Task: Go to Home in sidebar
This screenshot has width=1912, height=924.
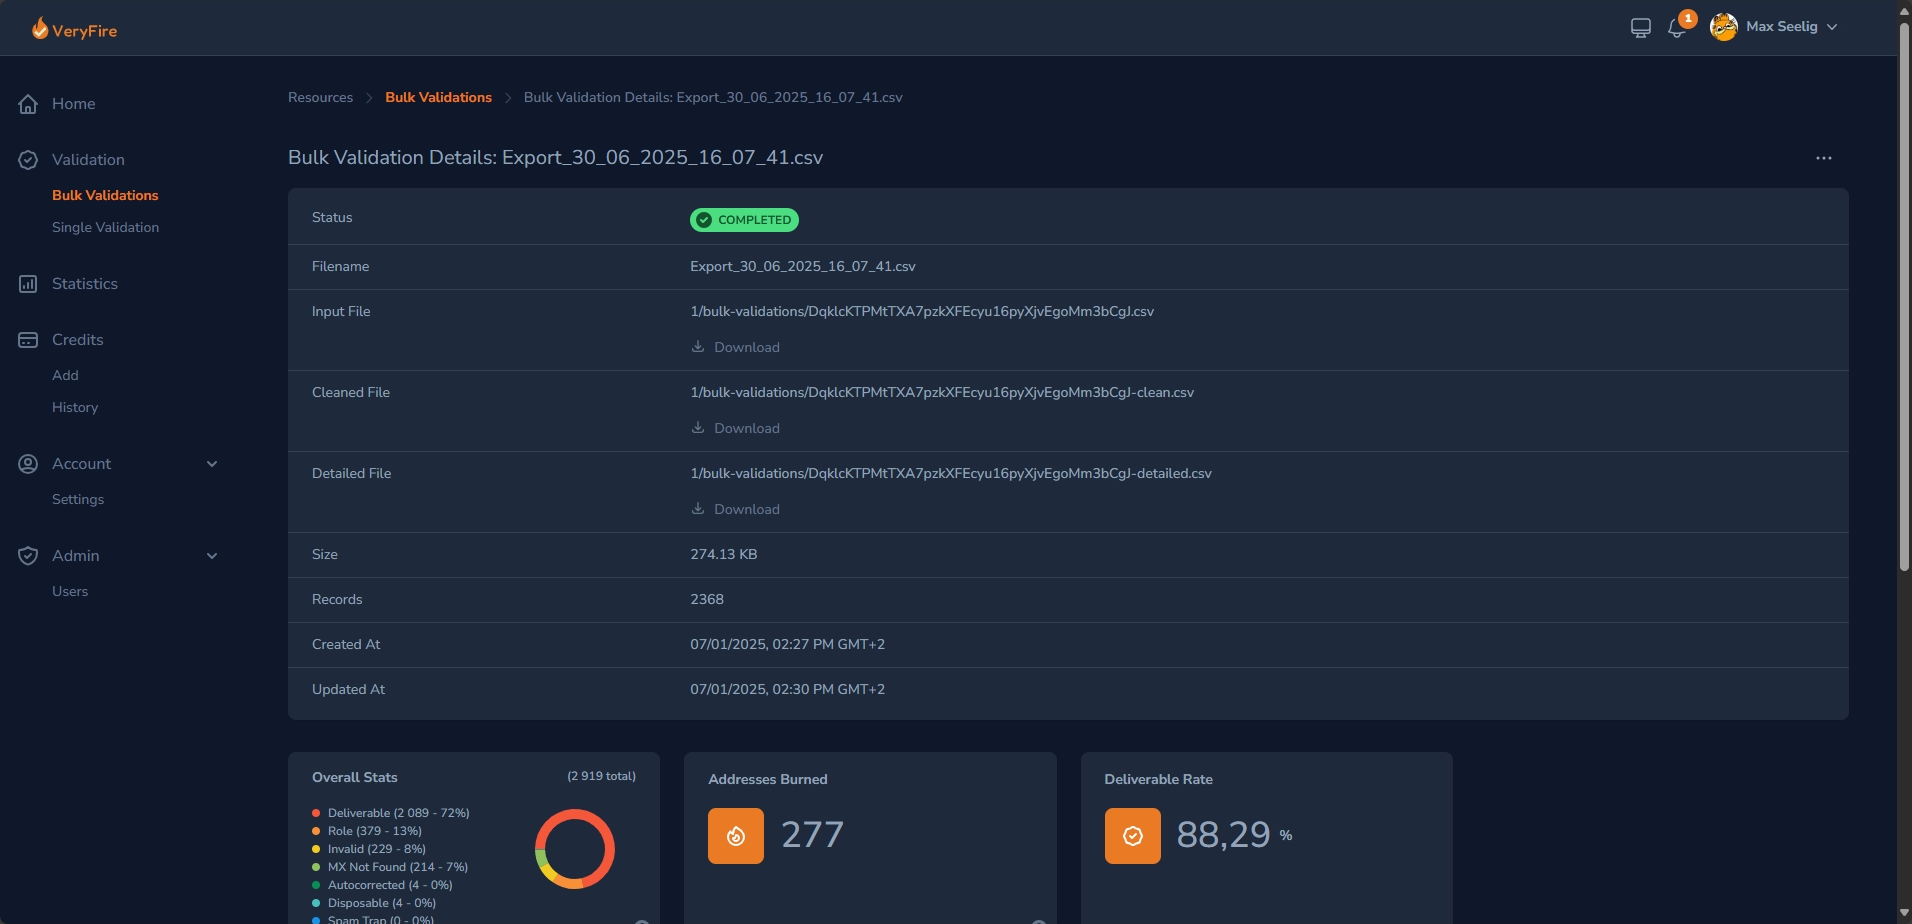Action: [73, 104]
